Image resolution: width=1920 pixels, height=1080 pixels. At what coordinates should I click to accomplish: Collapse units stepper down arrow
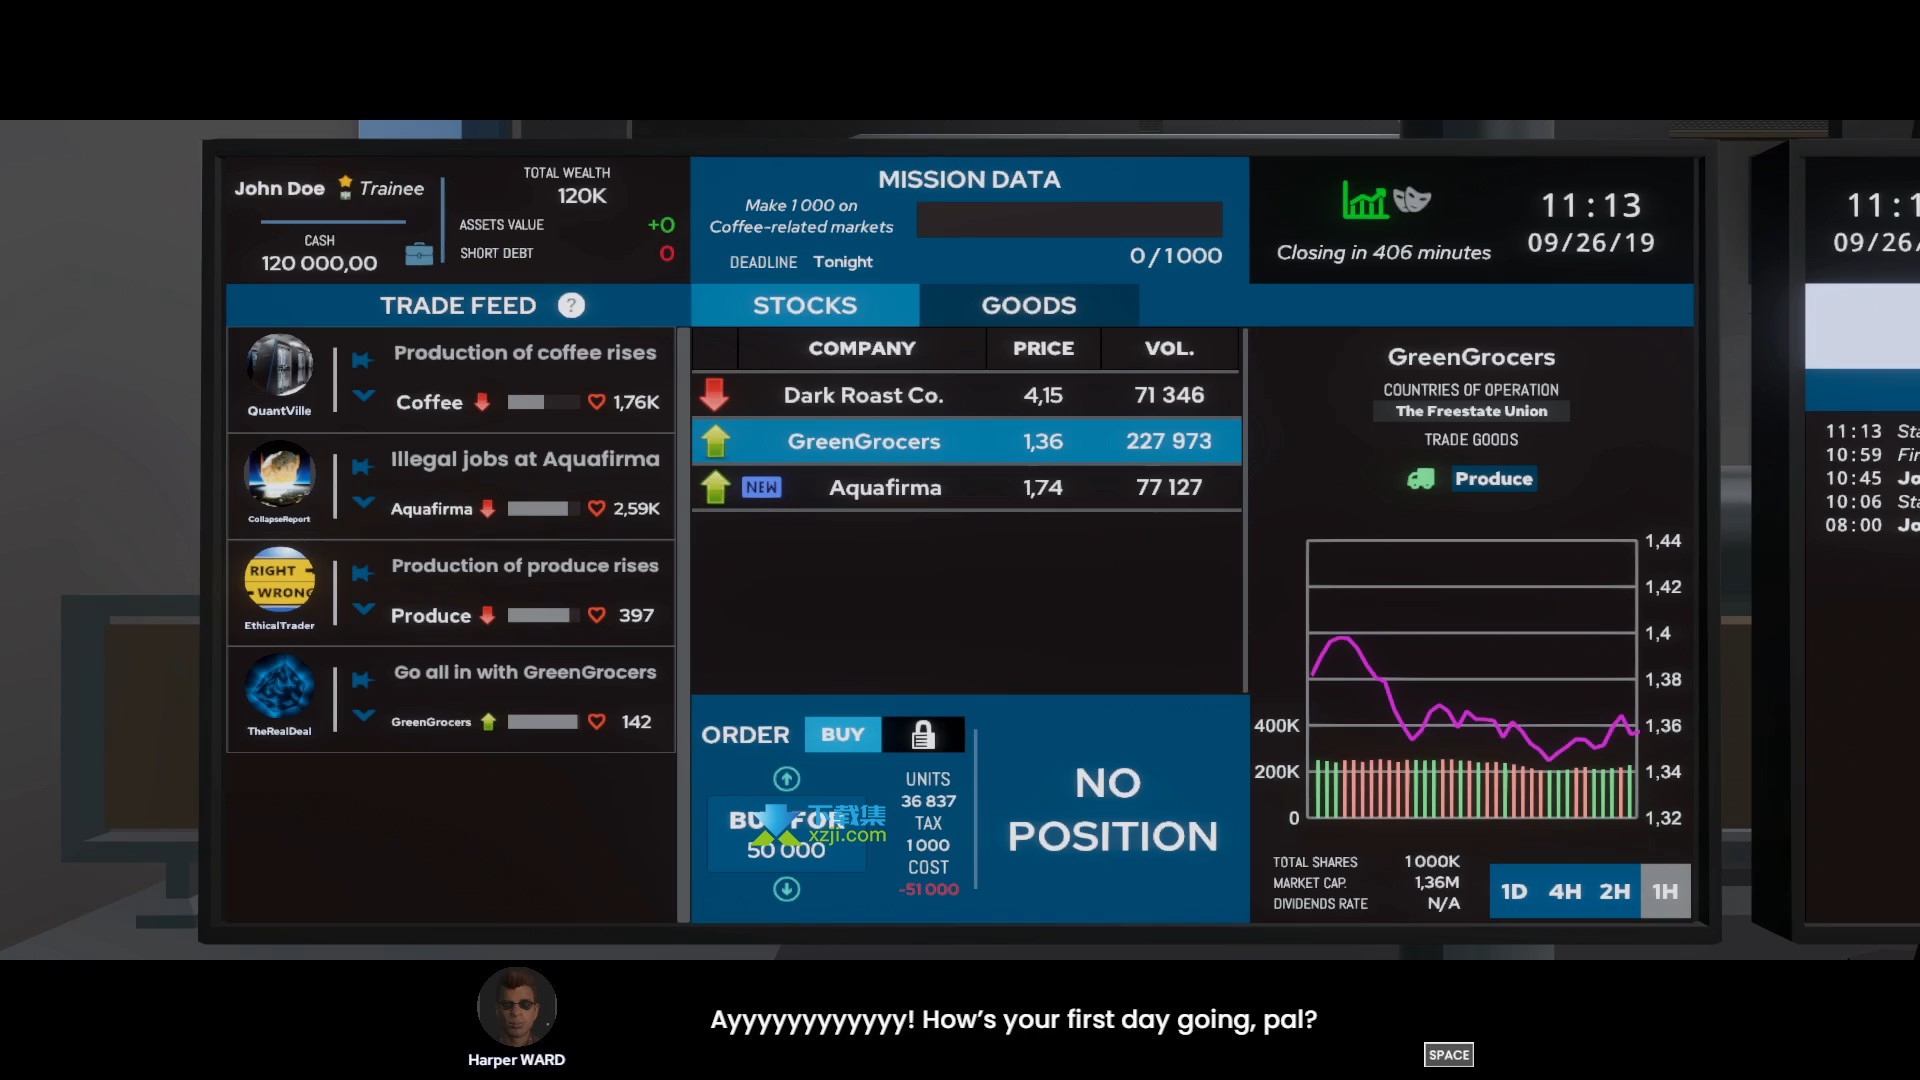(785, 889)
